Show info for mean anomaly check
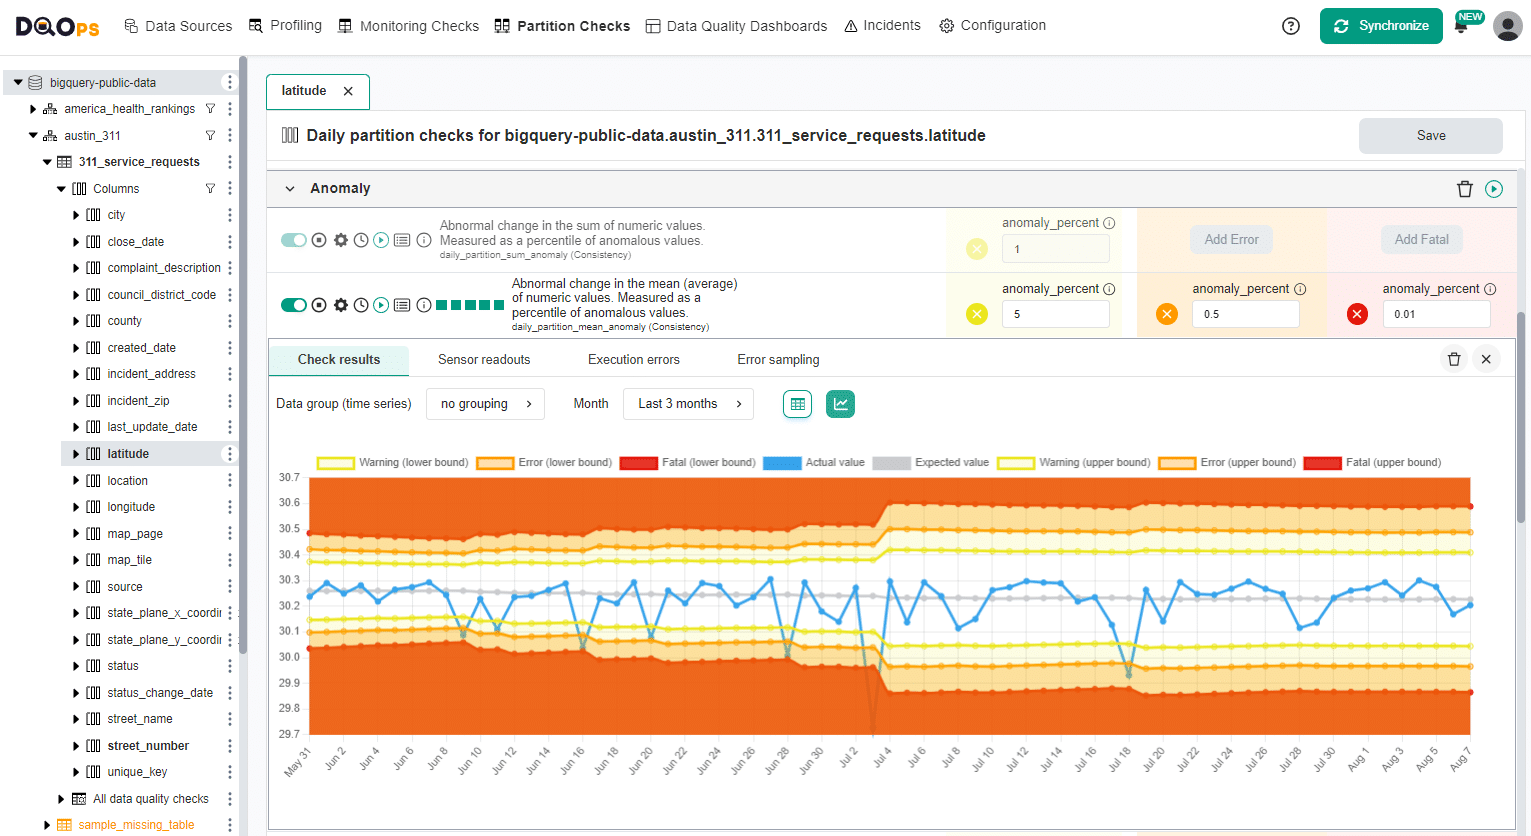Viewport: 1531px width, 836px height. 424,305
